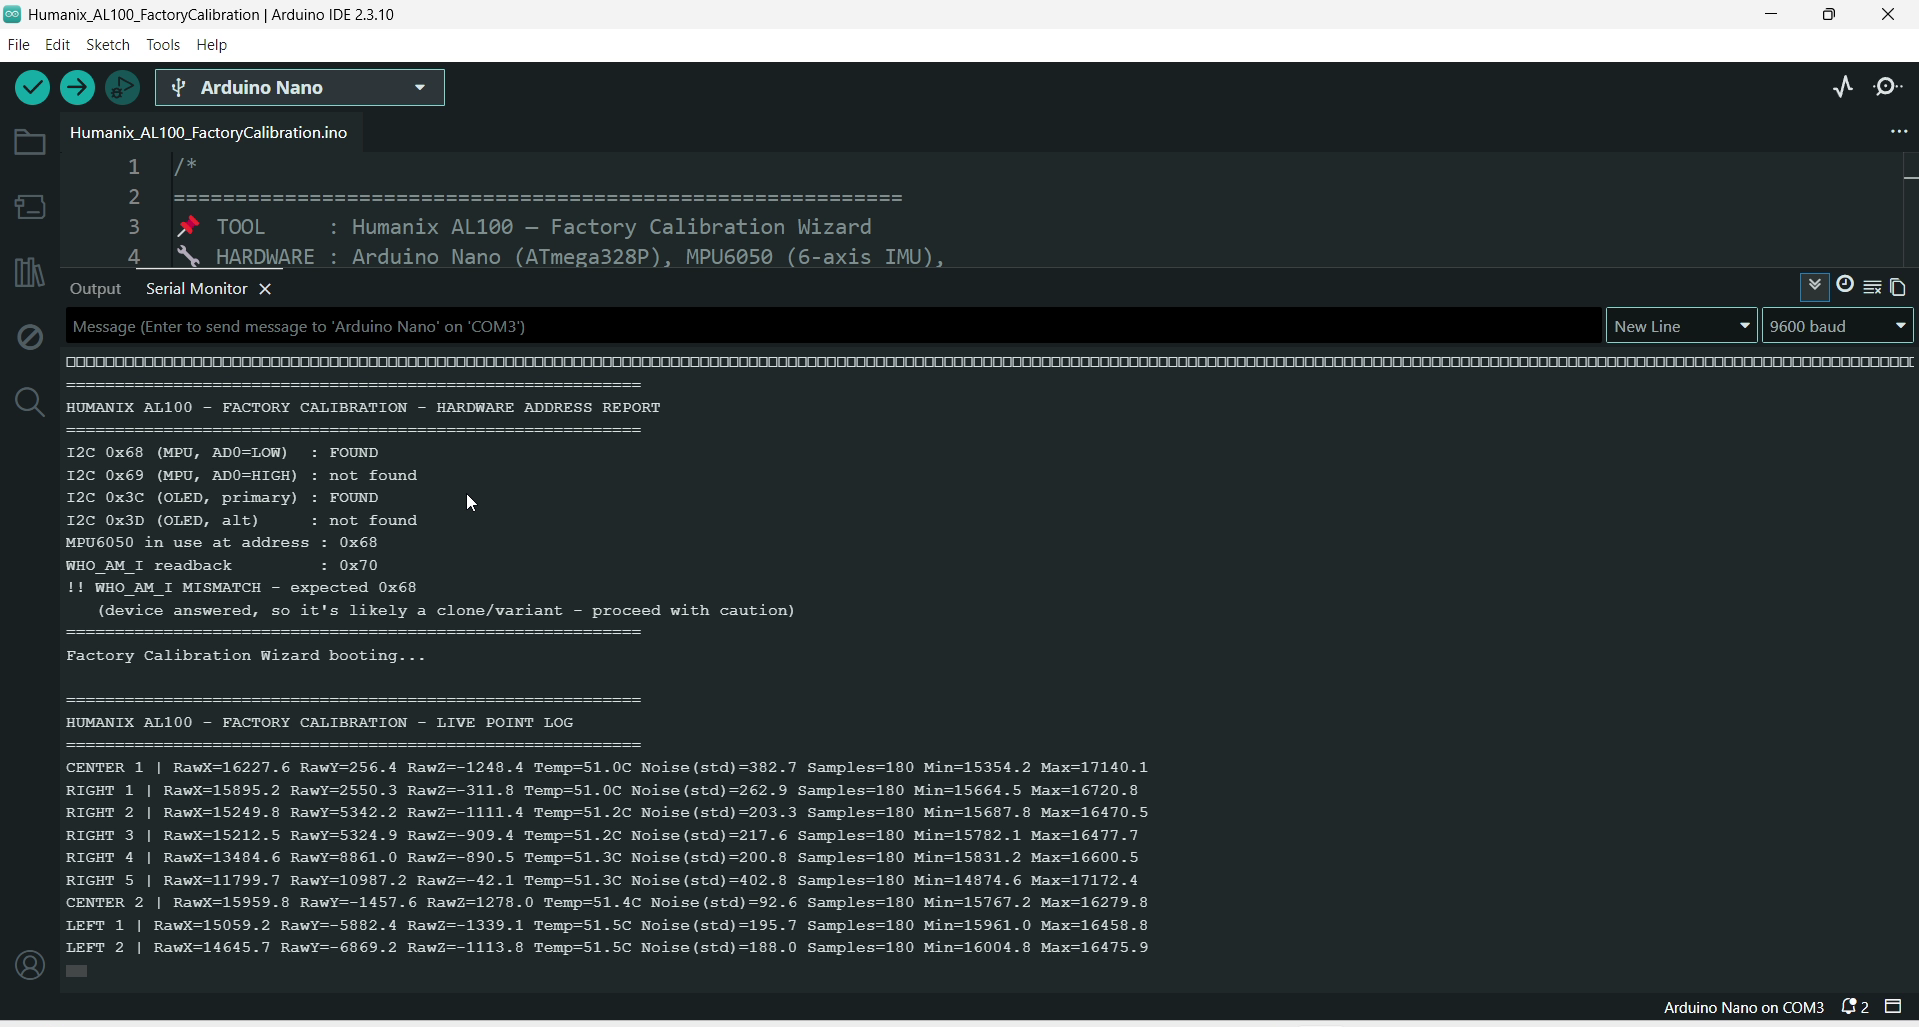Open the 9600 baud rate dropdown
The height and width of the screenshot is (1027, 1919).
pyautogui.click(x=1838, y=327)
